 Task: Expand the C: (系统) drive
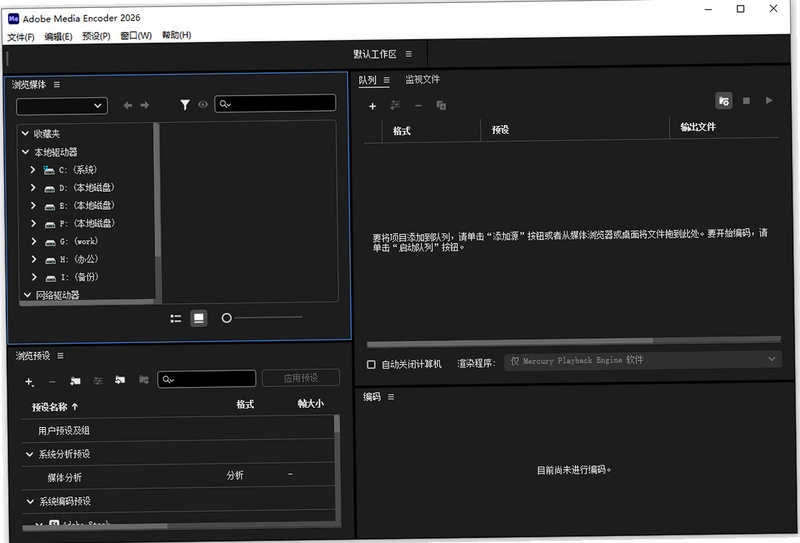click(x=33, y=169)
